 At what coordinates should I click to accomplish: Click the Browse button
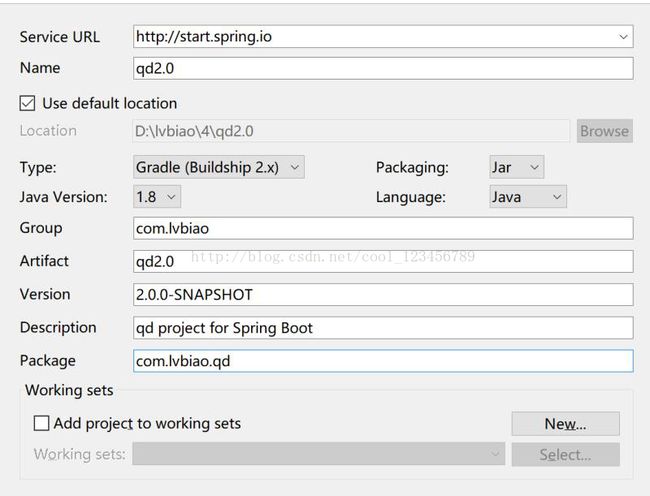tap(604, 131)
